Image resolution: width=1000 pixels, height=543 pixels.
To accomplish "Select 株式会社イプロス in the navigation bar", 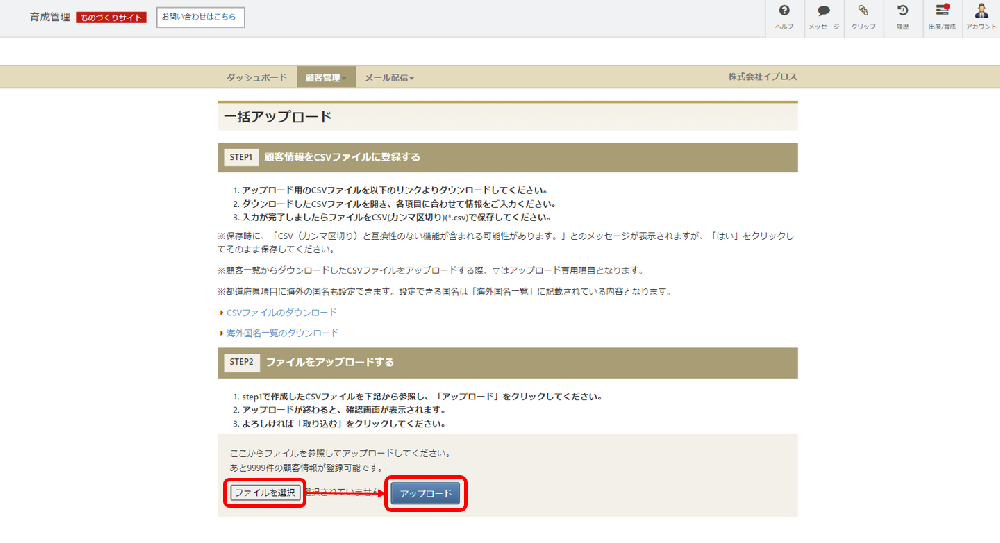I will (762, 77).
